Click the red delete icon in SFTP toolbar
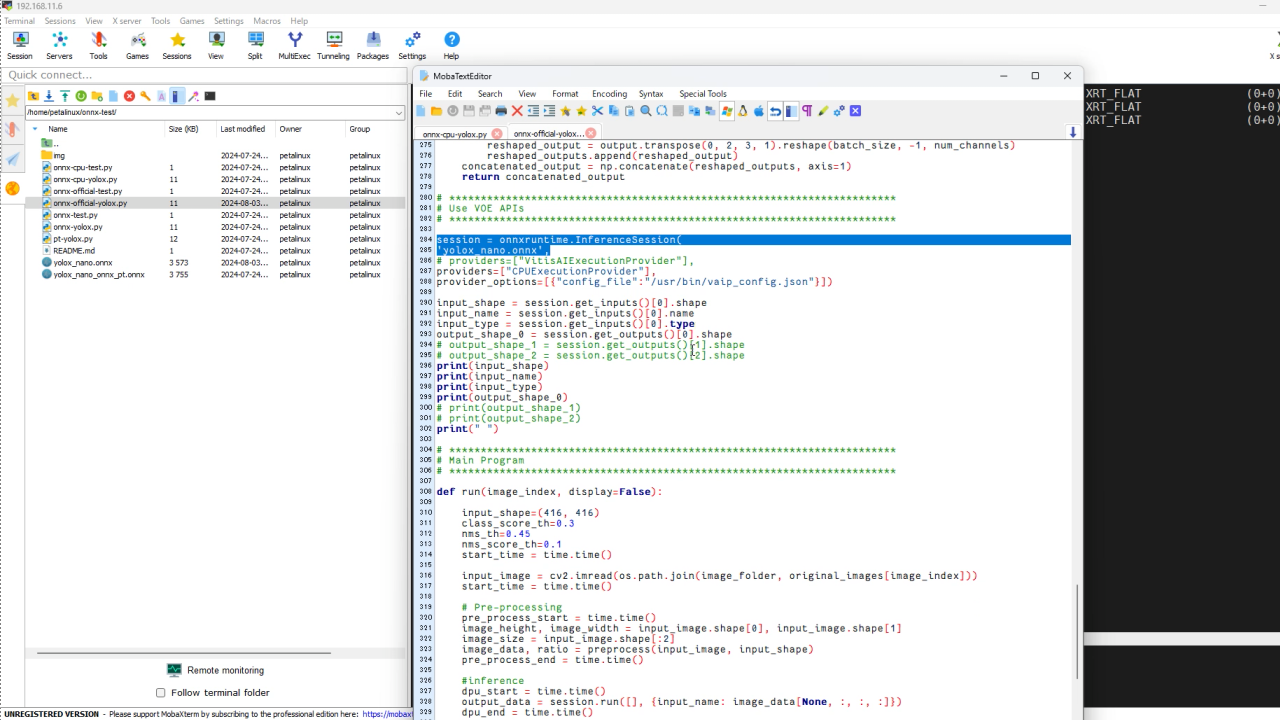1280x720 pixels. (x=129, y=96)
